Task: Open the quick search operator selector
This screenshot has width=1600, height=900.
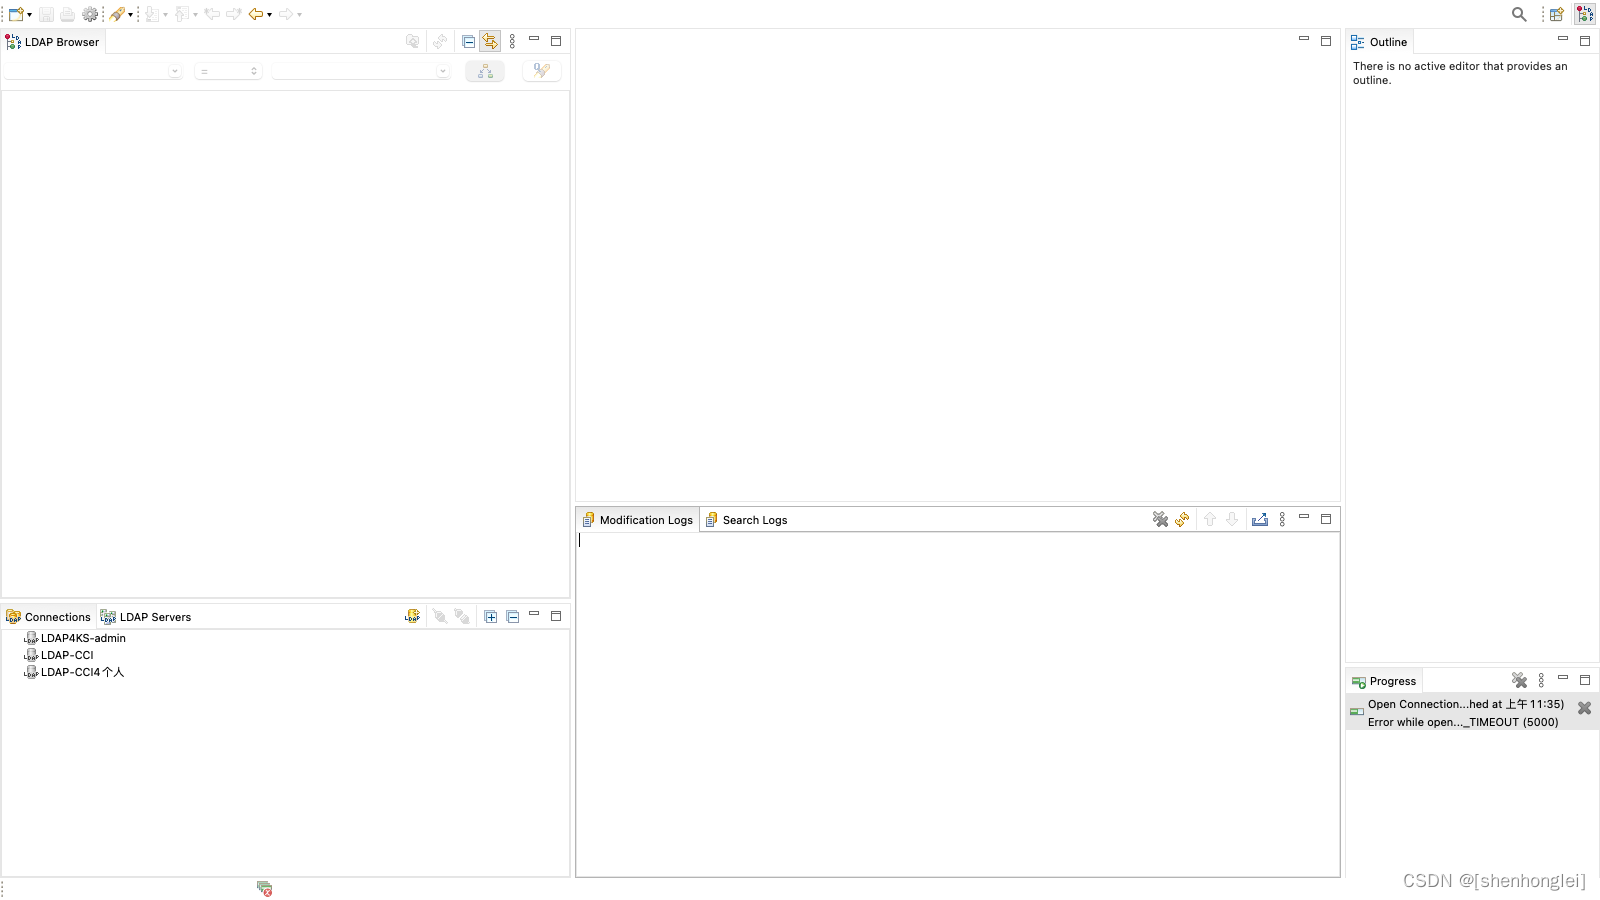Action: click(228, 71)
